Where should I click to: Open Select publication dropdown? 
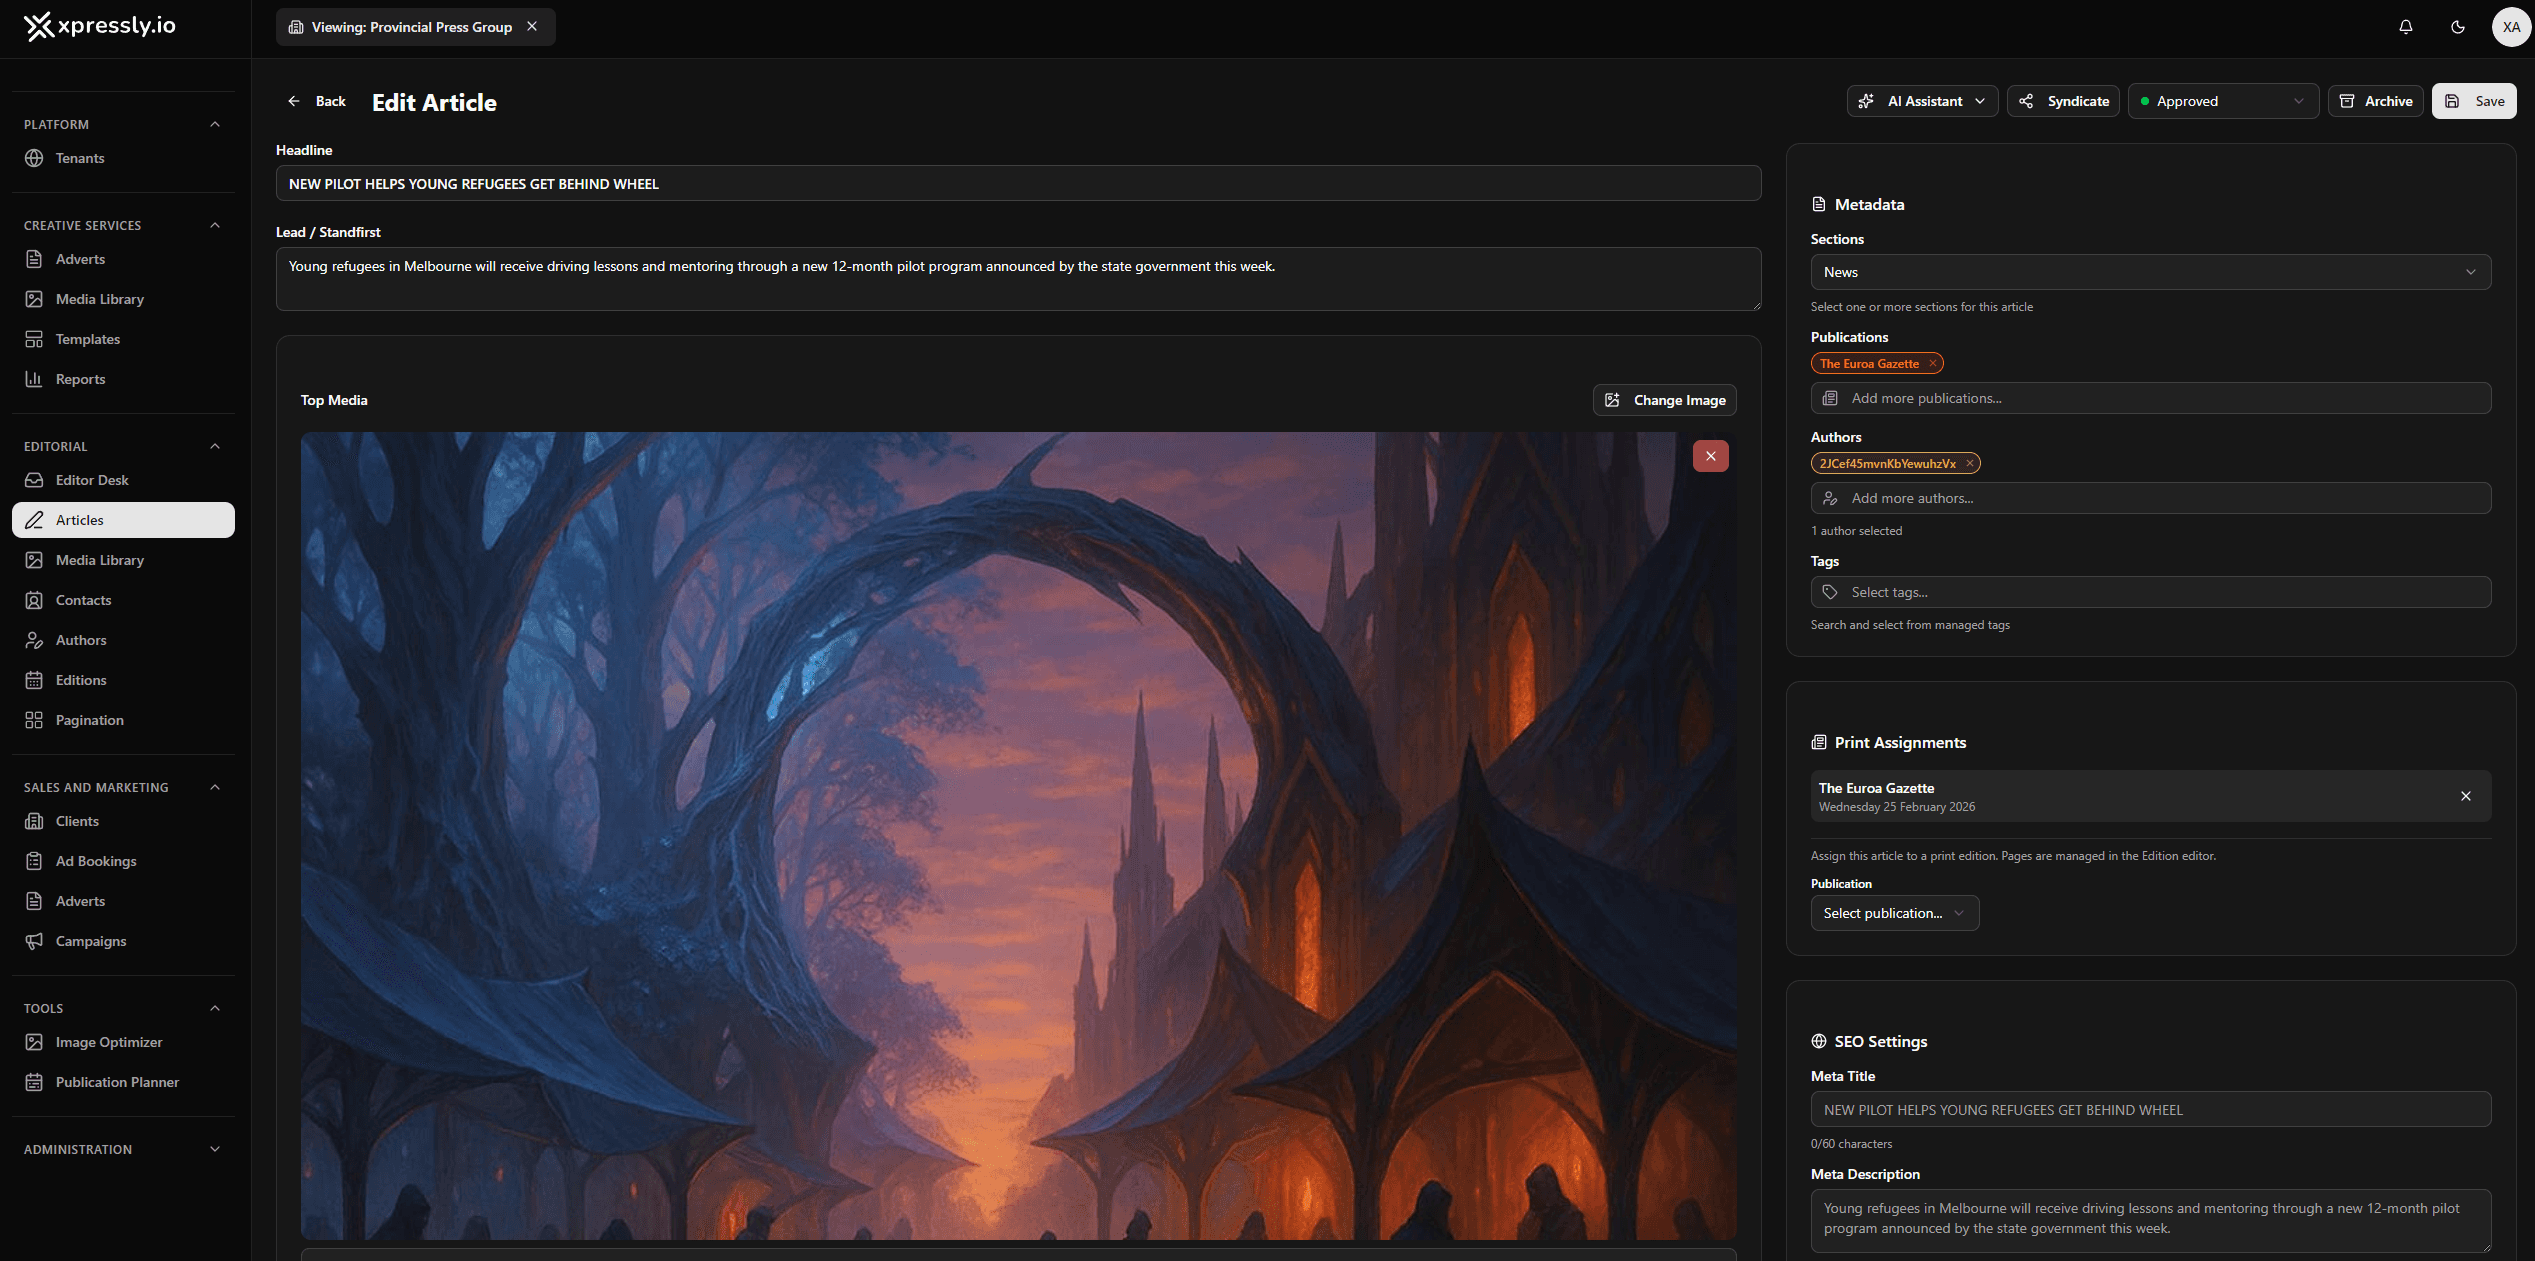tap(1894, 913)
